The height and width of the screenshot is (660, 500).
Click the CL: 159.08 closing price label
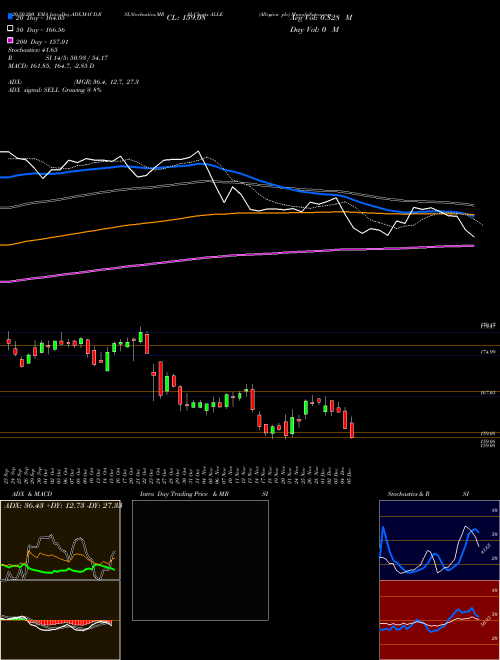tap(186, 18)
